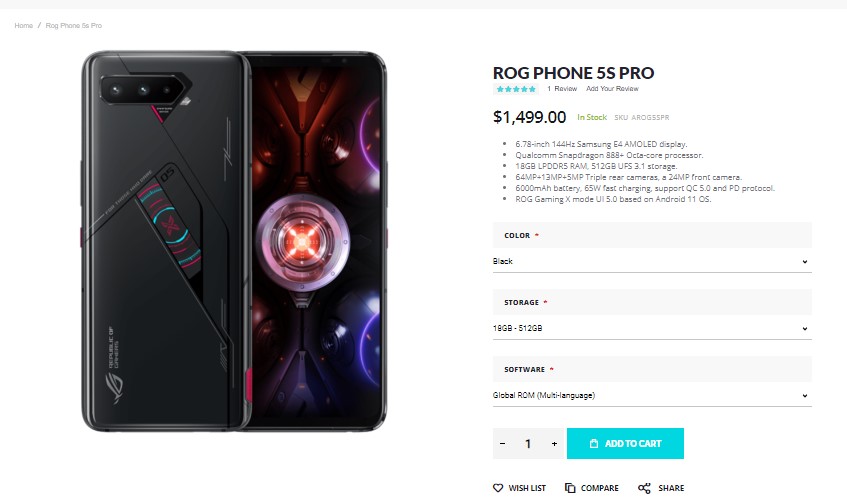Focus the quantity input field
847x504 pixels.
pyautogui.click(x=528, y=443)
